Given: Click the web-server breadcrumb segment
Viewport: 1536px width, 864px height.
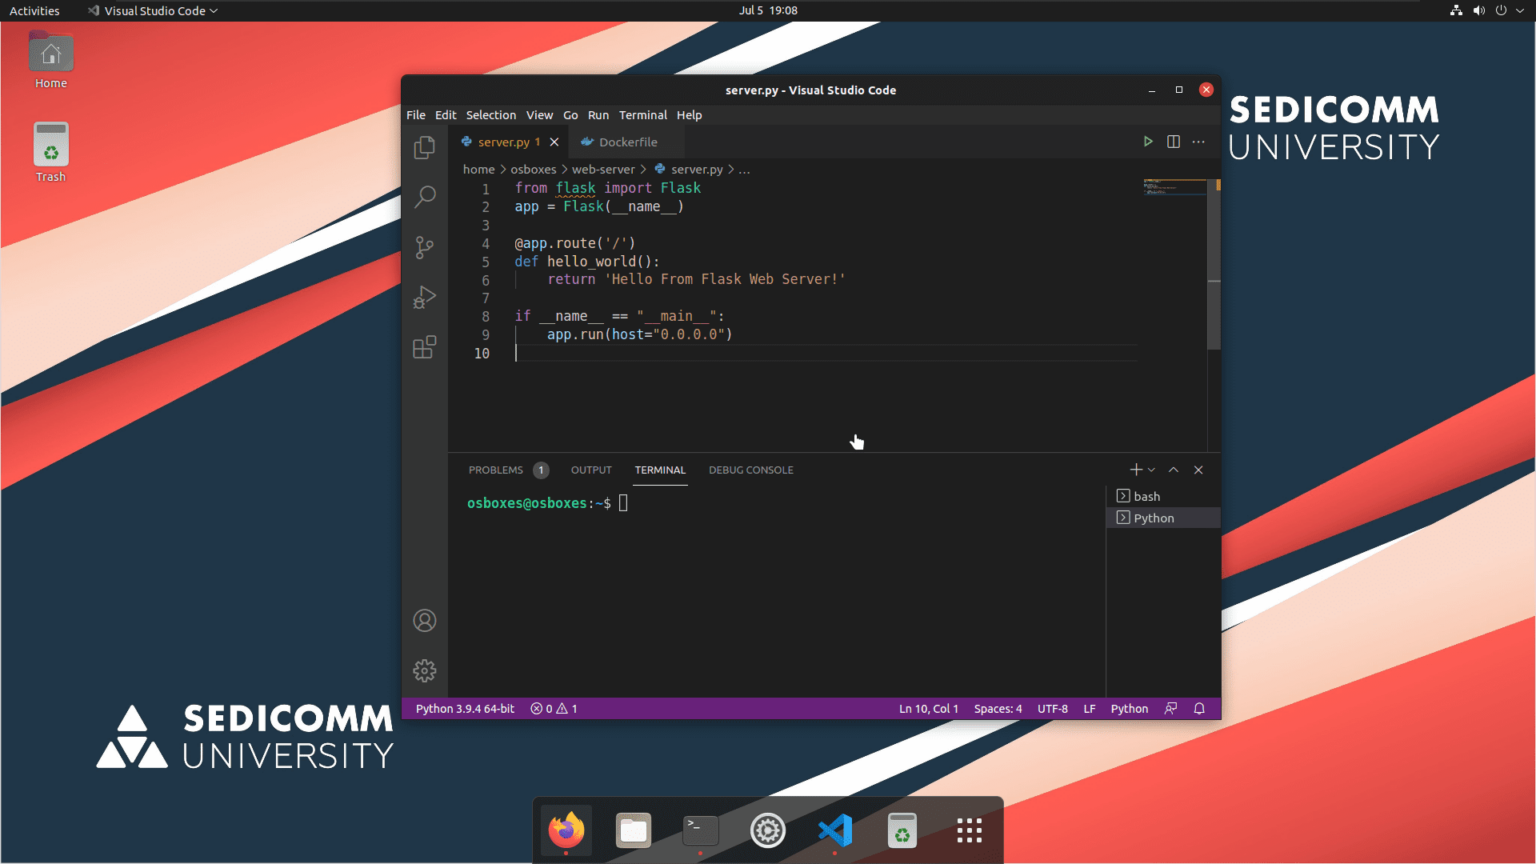Looking at the screenshot, I should click(x=603, y=169).
